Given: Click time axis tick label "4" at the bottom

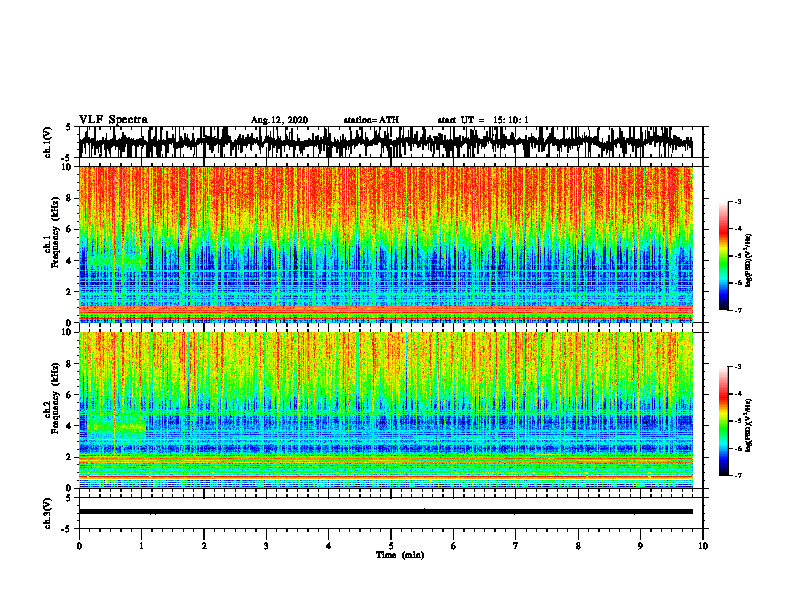Looking at the screenshot, I should point(329,546).
